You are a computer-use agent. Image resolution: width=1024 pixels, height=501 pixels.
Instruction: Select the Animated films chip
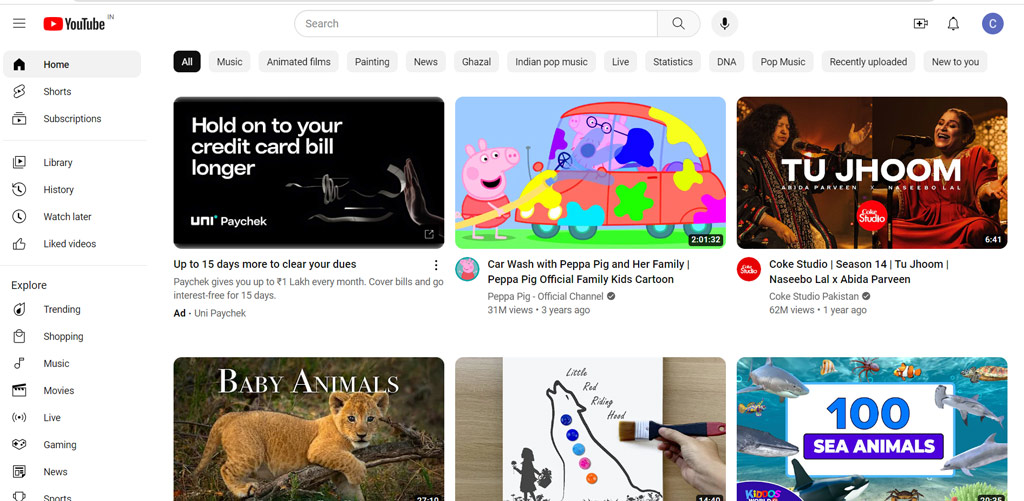[298, 61]
